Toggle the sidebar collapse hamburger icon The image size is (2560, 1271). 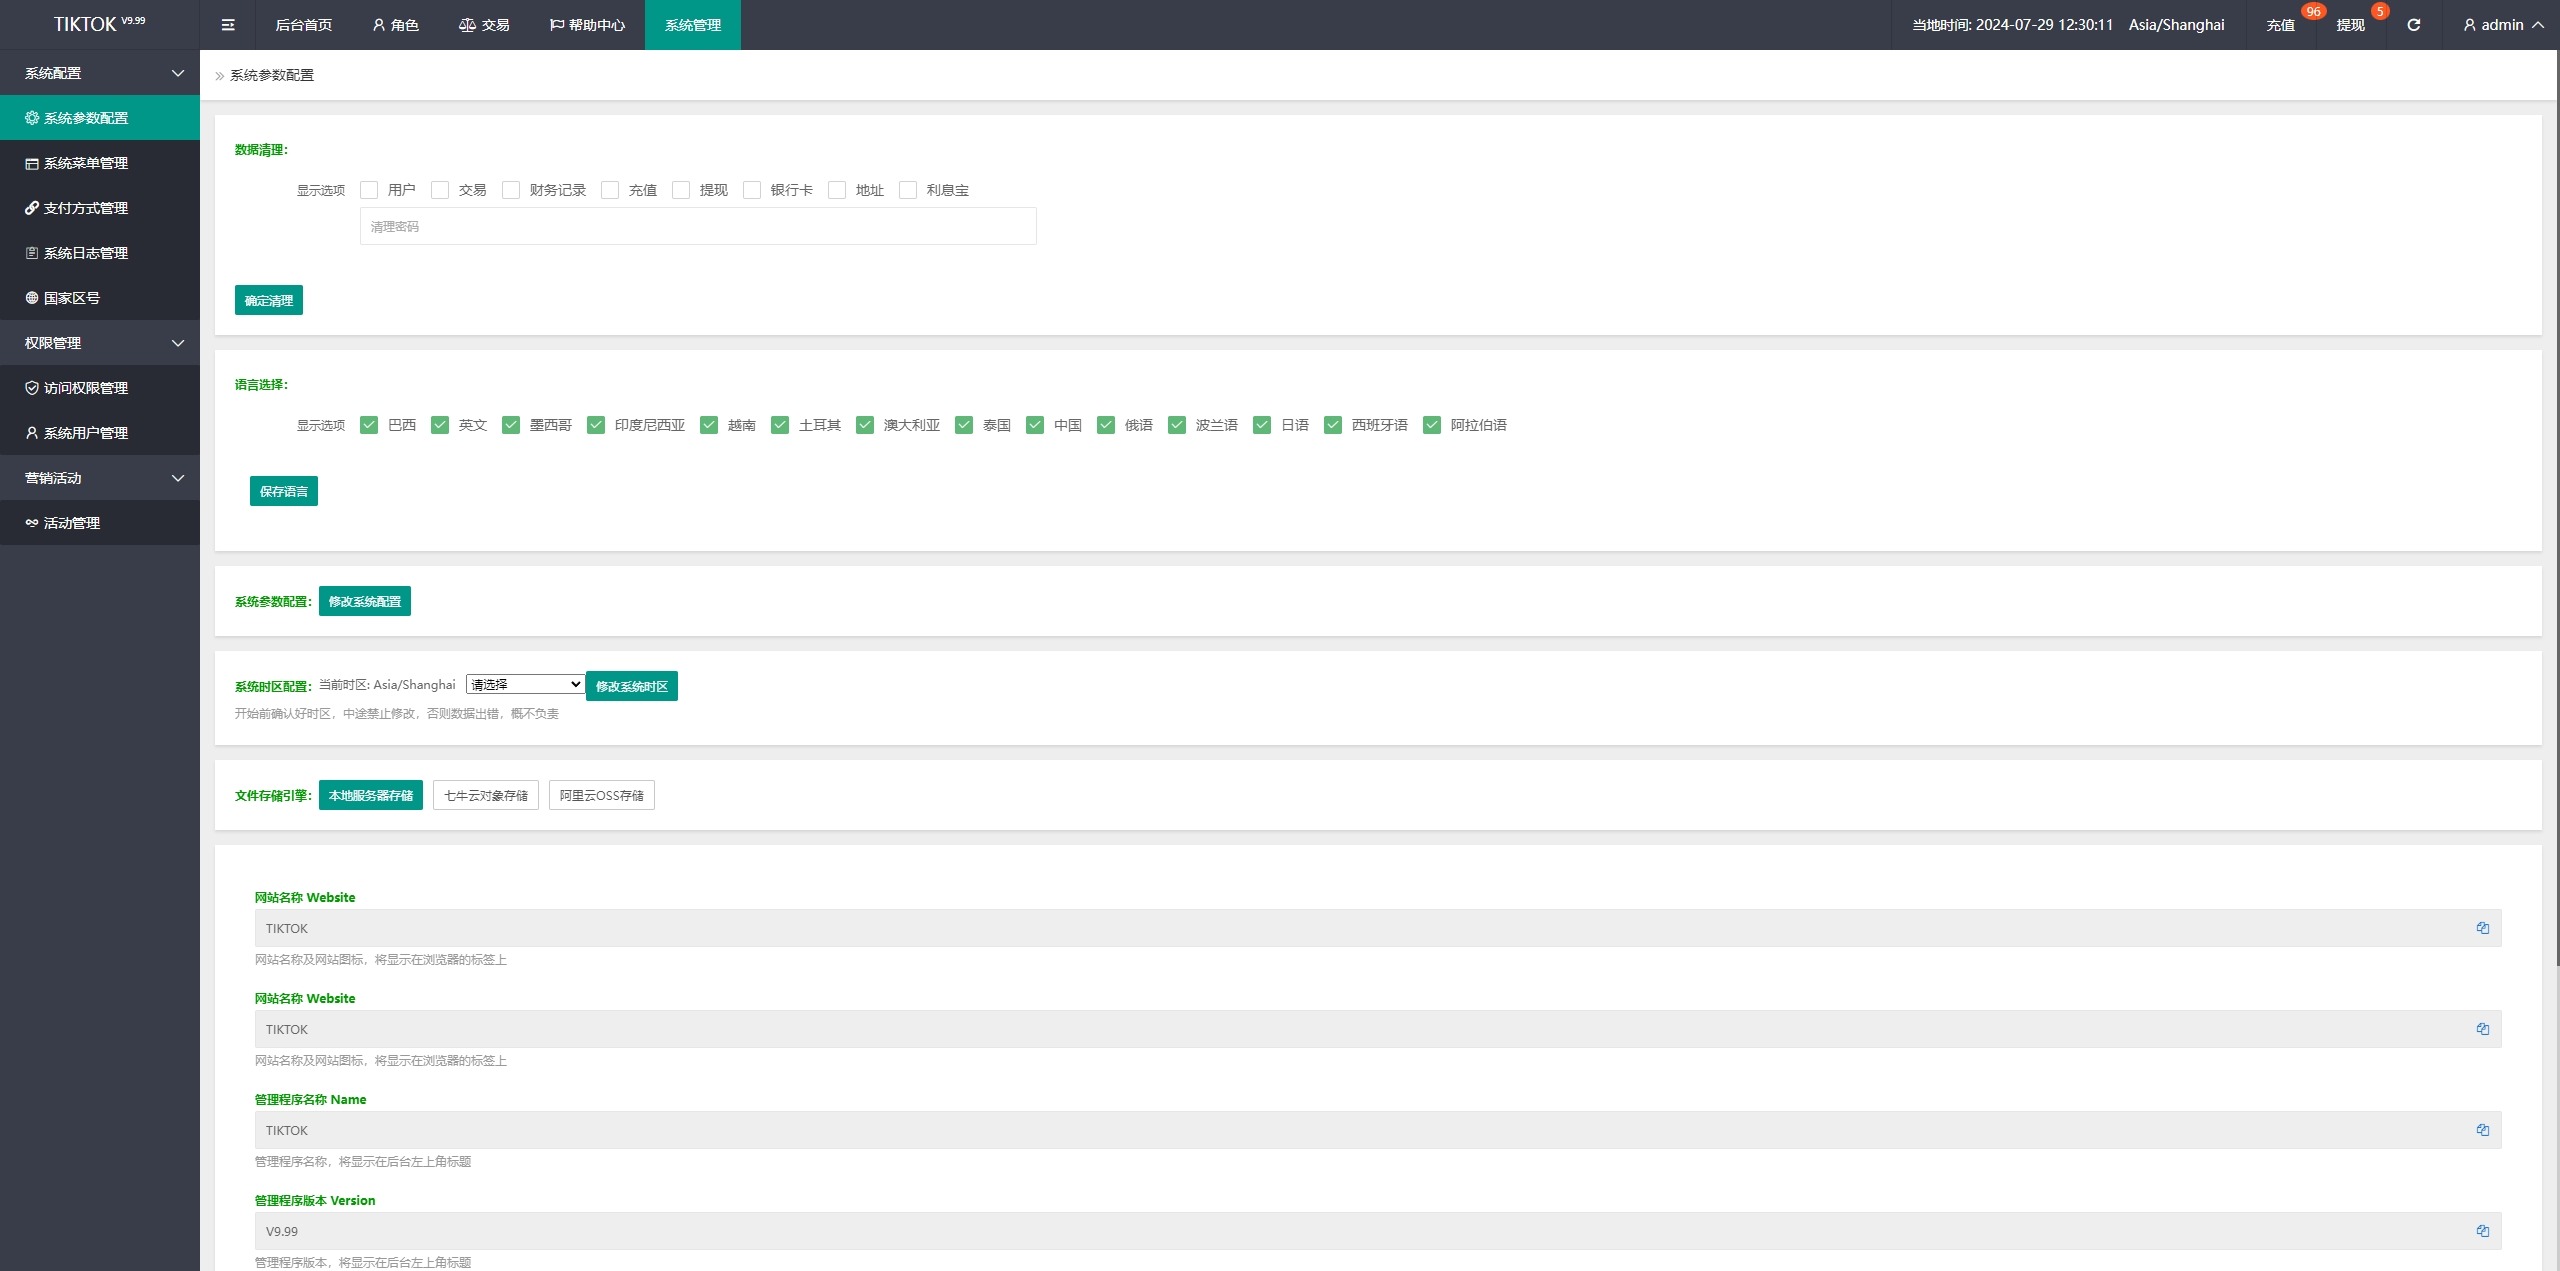[228, 25]
